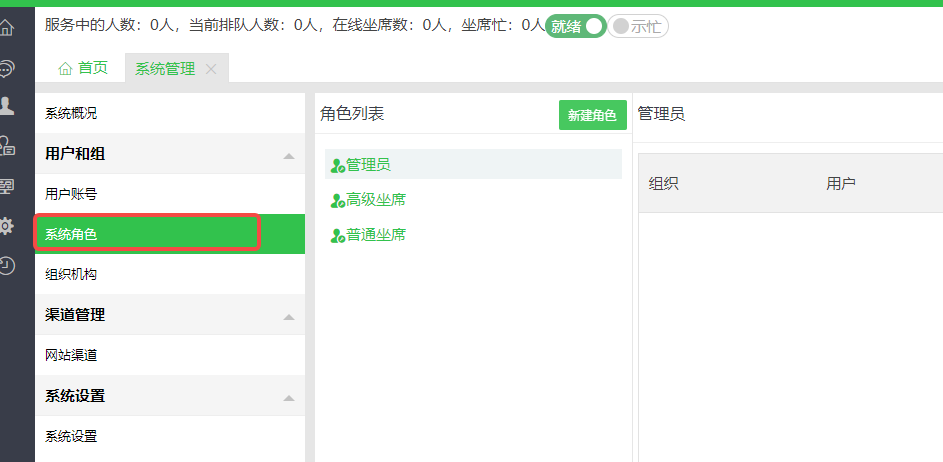This screenshot has height=462, width=943.
Task: Click the 普通坐席 role user icon
Action: 337,236
